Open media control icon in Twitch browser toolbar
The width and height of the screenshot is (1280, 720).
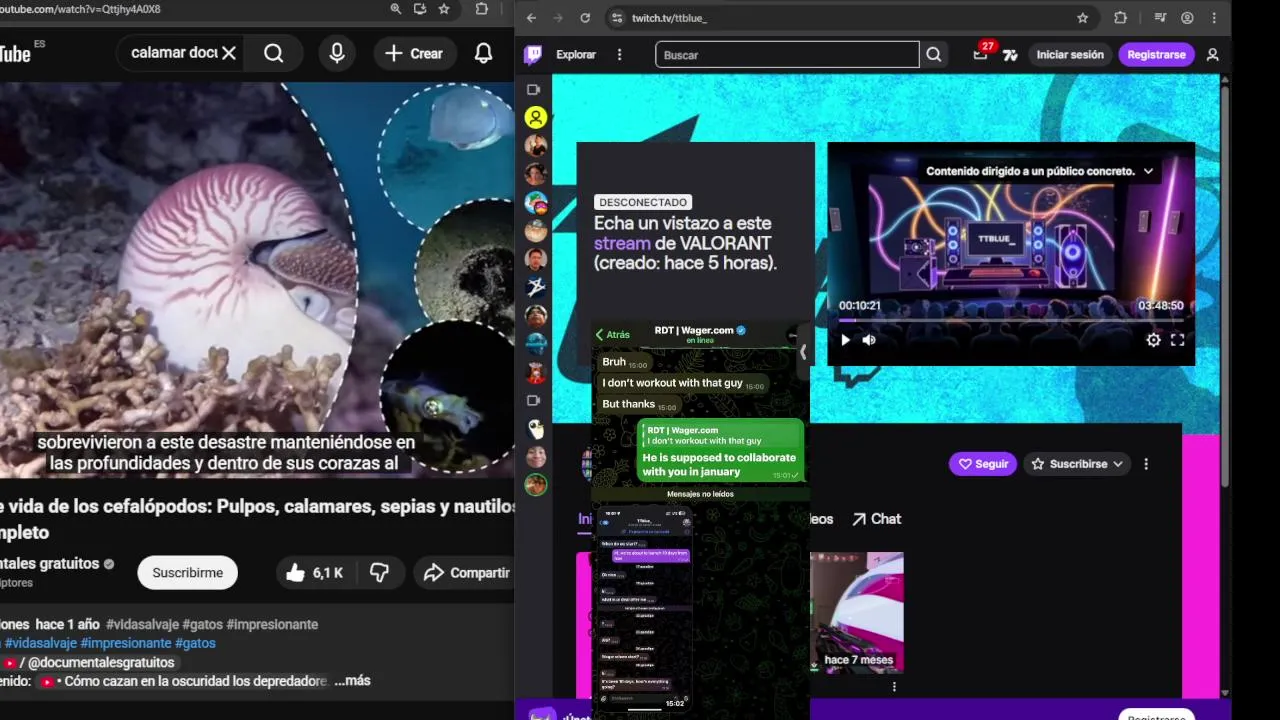(x=1160, y=18)
